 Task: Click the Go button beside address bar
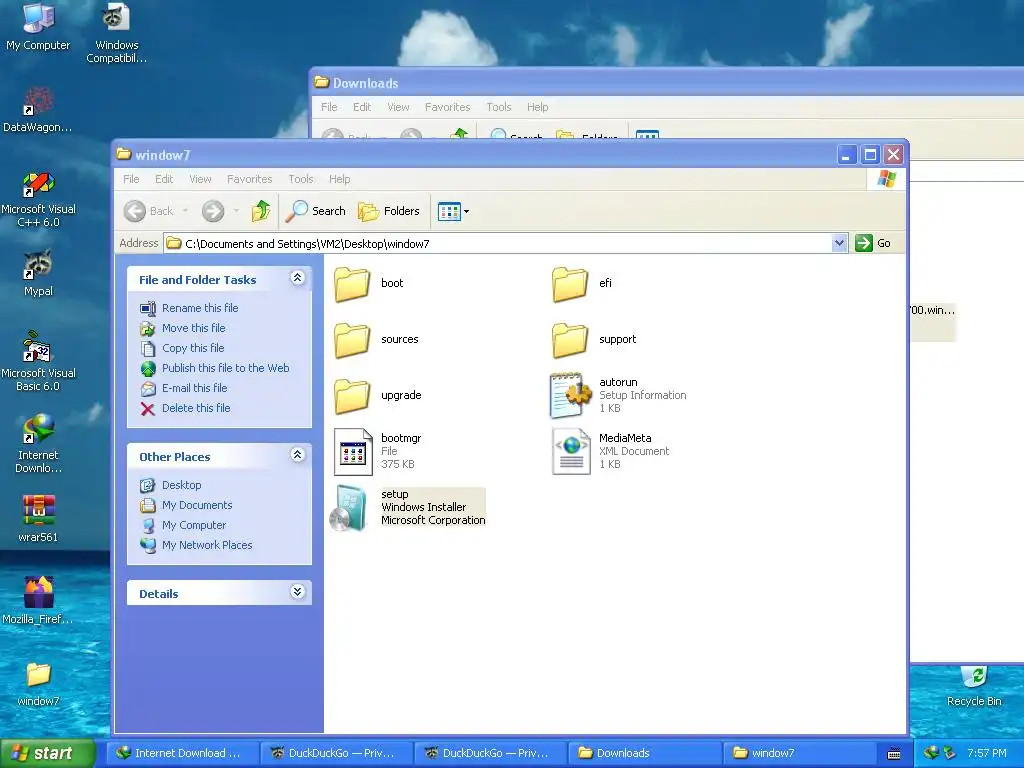click(873, 243)
